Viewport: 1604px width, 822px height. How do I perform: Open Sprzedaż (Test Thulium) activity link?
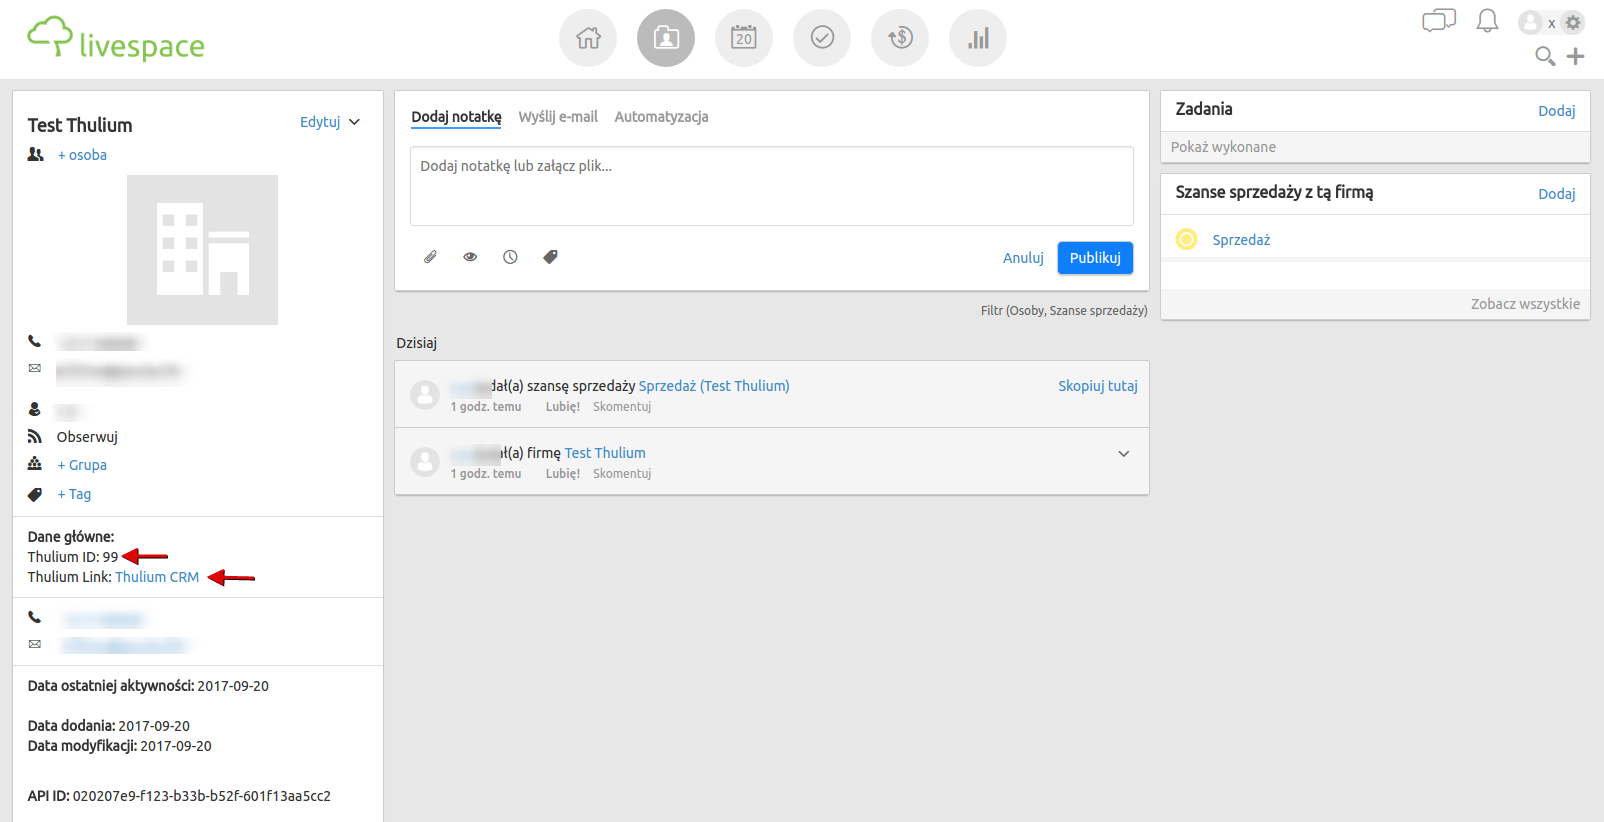[x=714, y=386]
